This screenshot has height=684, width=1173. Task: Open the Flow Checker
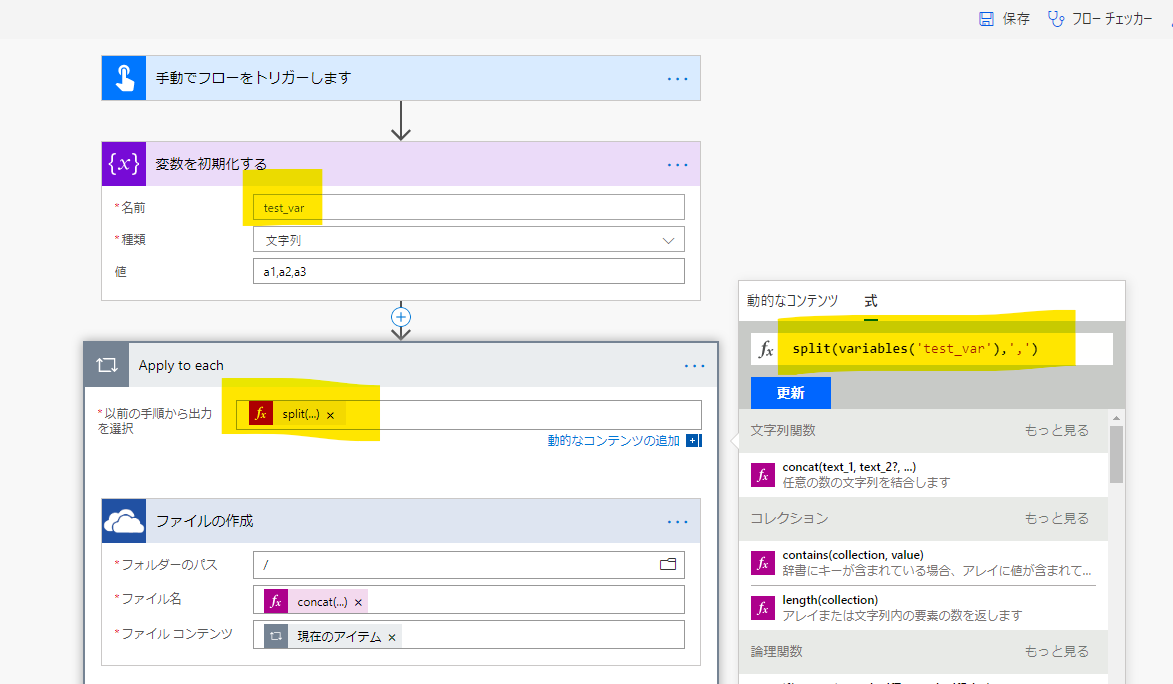point(1099,19)
